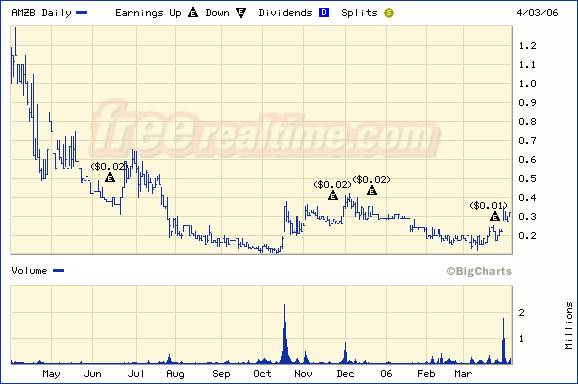Click the Splits legend text
The width and height of the screenshot is (578, 384).
tap(359, 13)
